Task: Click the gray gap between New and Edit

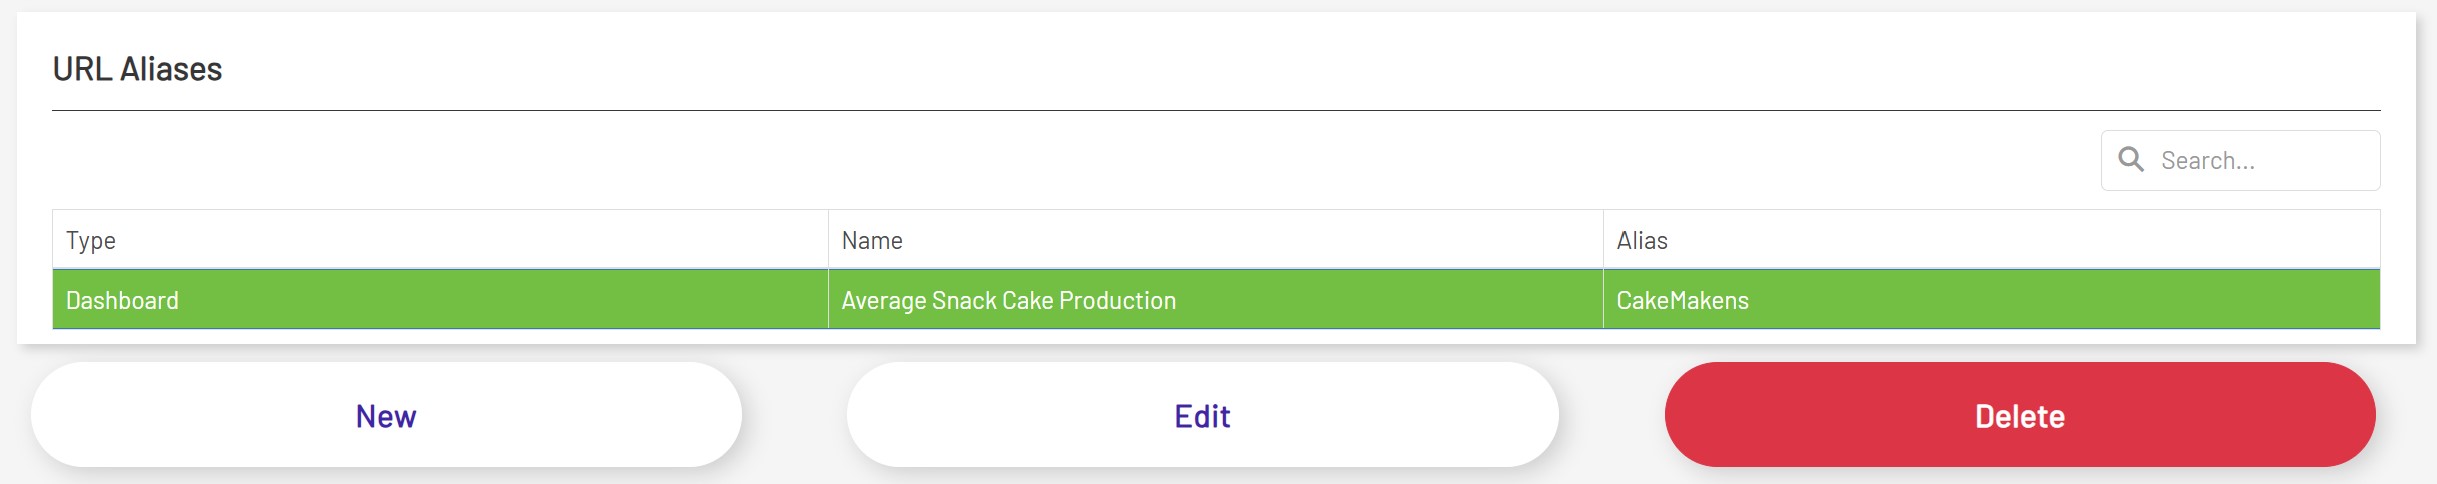Action: click(x=795, y=415)
